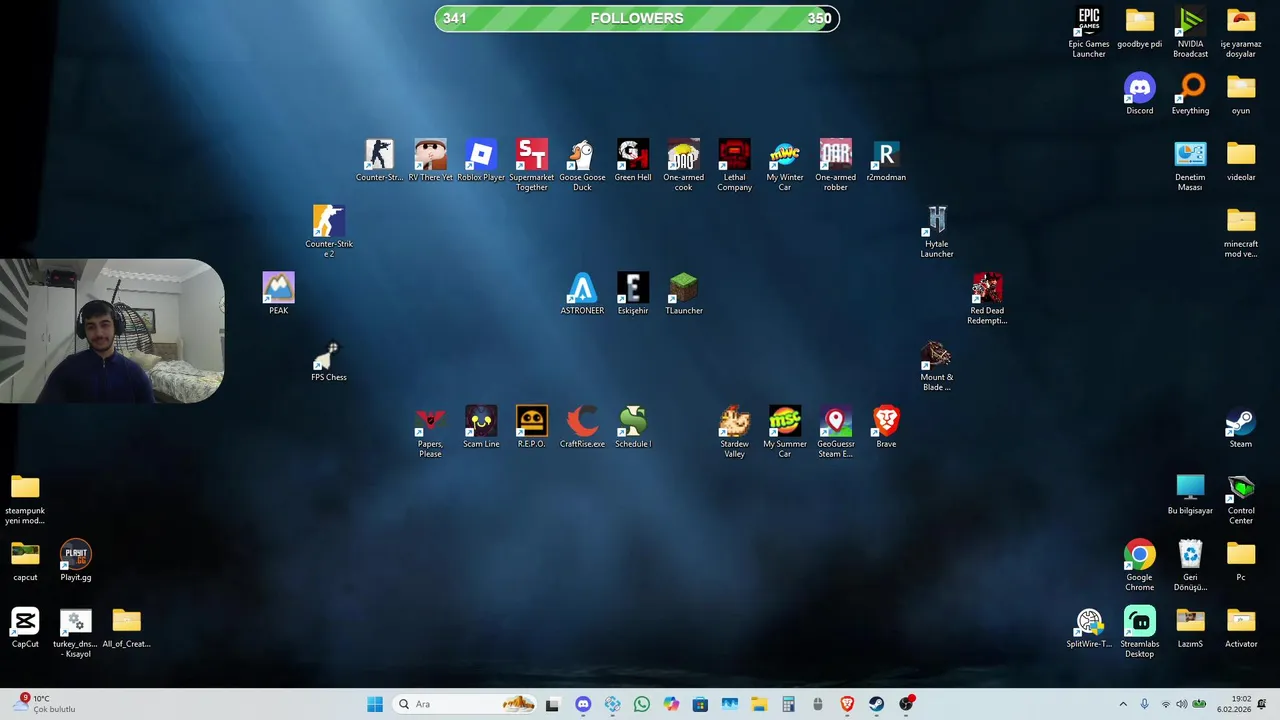
Task: Open the volume control tray icon
Action: [1181, 704]
